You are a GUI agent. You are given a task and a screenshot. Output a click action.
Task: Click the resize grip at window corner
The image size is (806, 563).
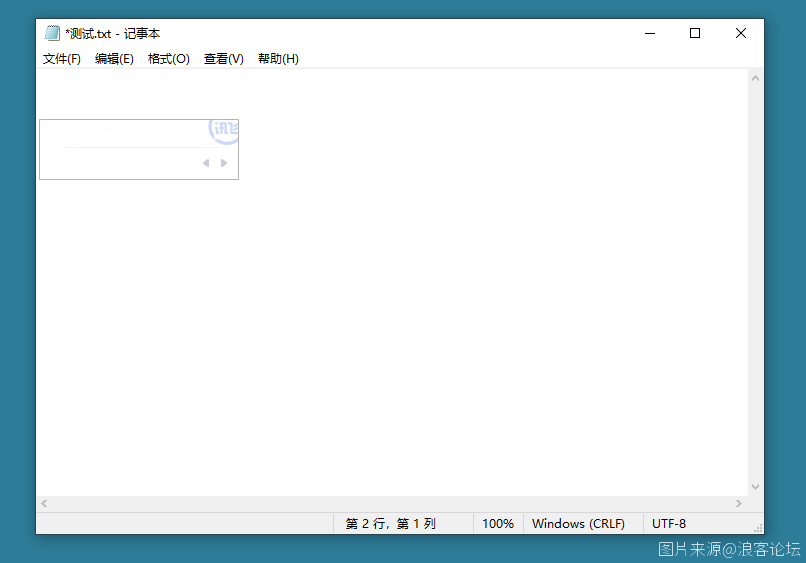pos(758,528)
